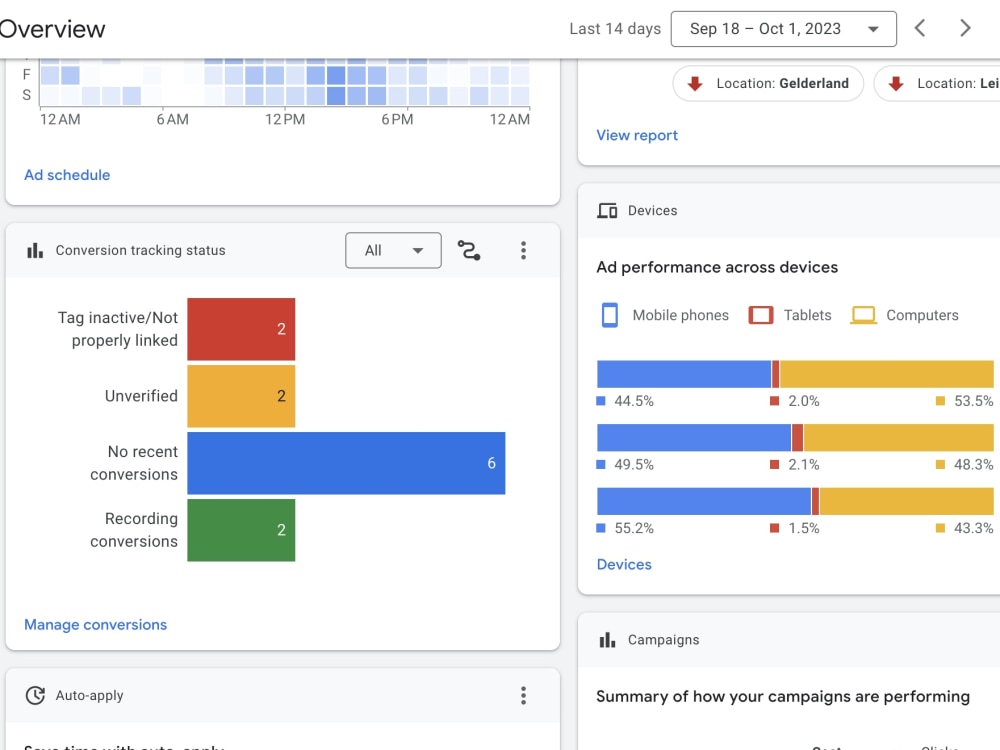Select the red Tag inactive bar
Viewport: 1000px width, 750px height.
(x=241, y=329)
